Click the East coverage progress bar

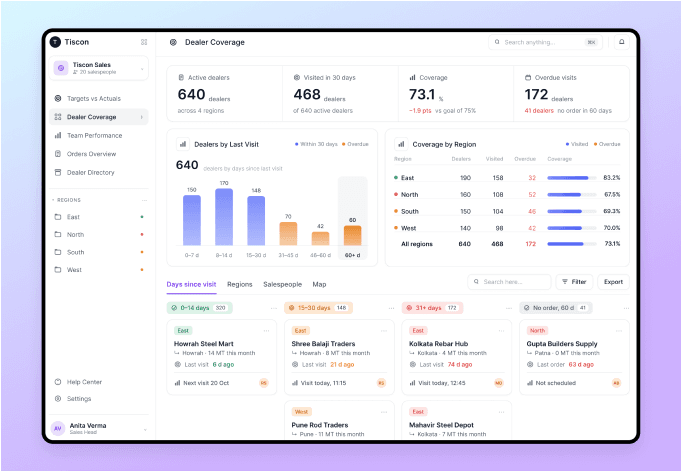tap(572, 178)
